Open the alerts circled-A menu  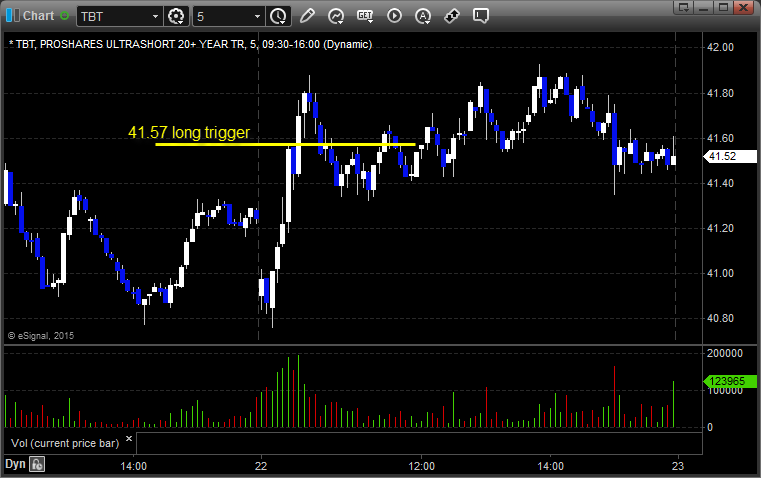(x=423, y=16)
